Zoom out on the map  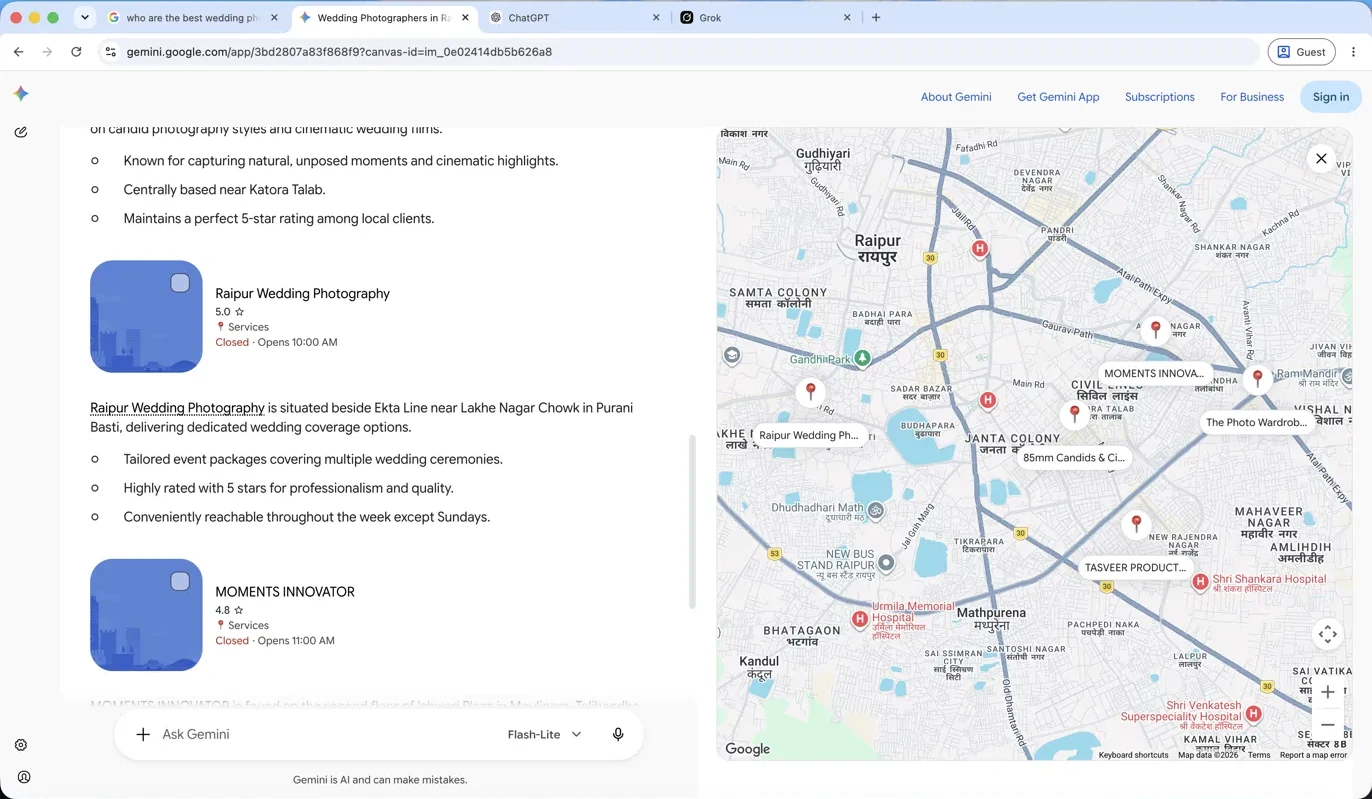coord(1327,725)
